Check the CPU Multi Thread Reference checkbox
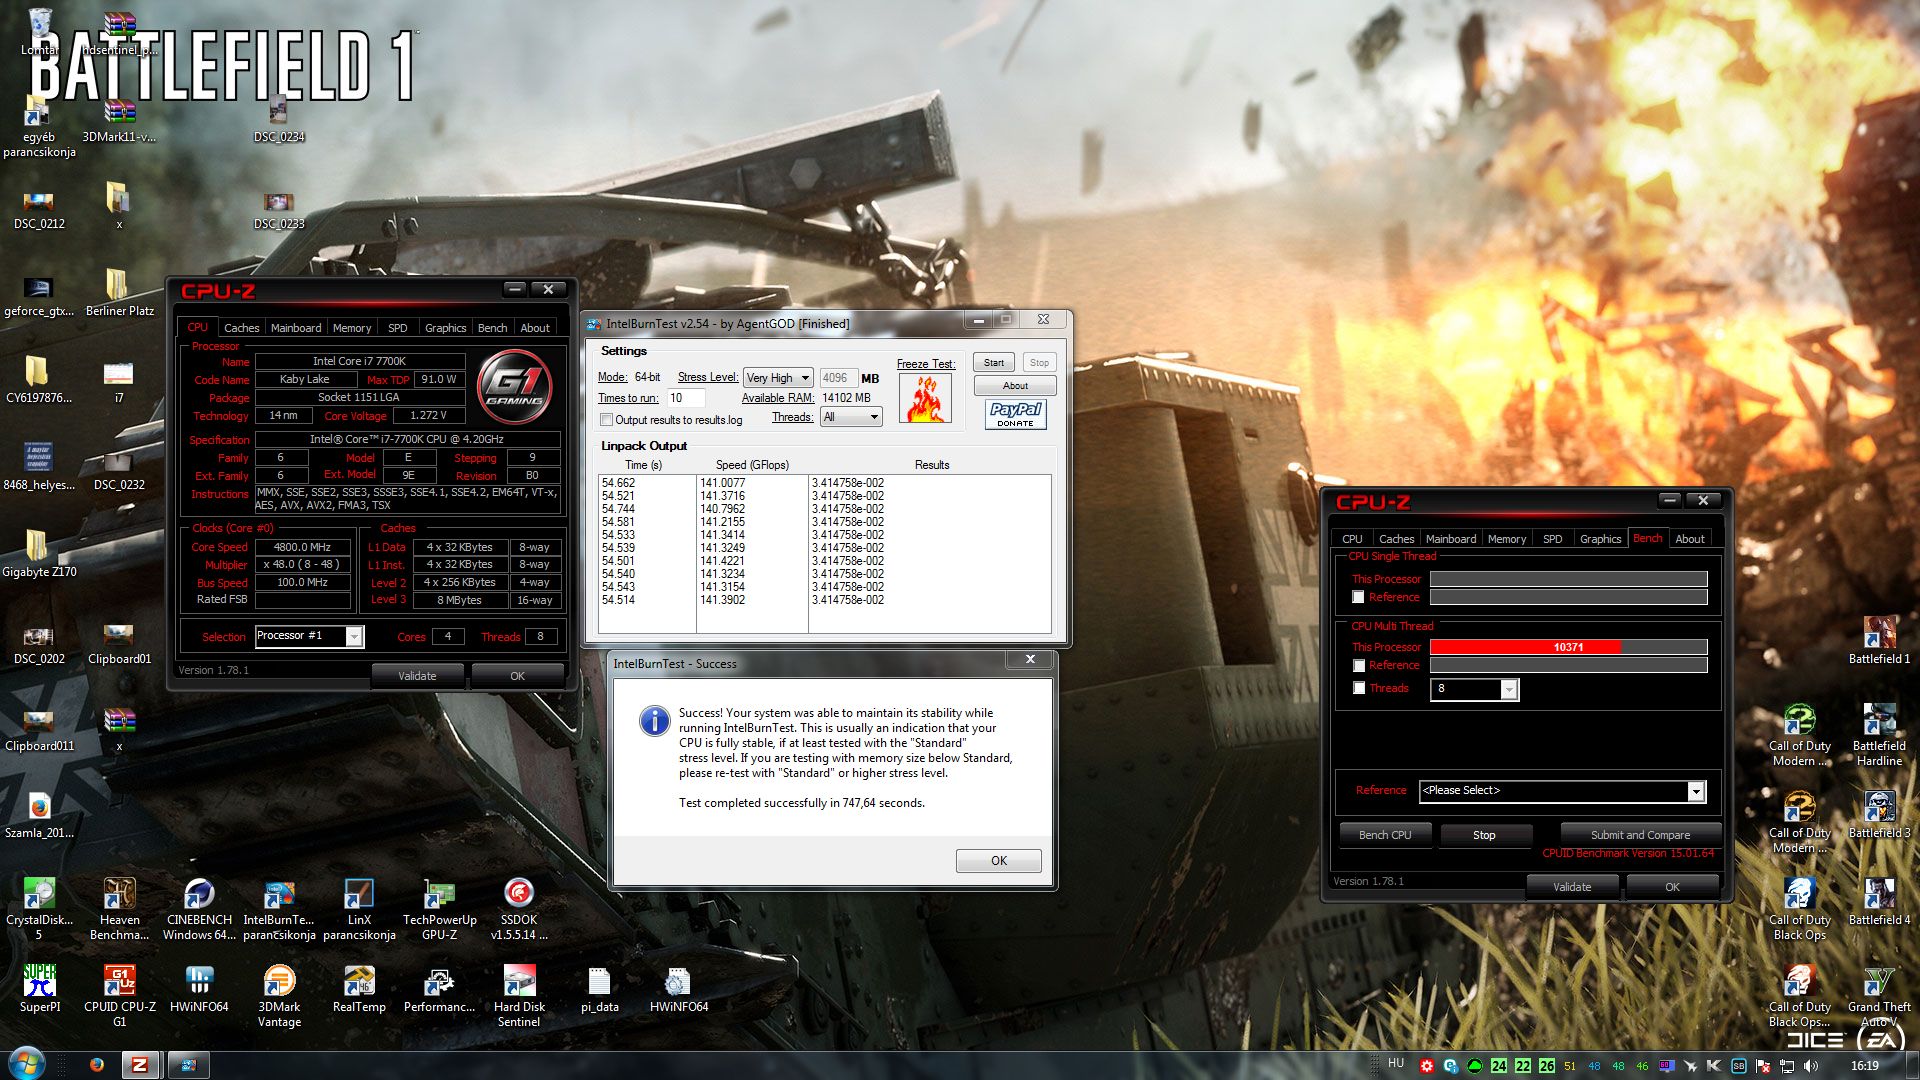Screen dimensions: 1920x1080 point(1358,666)
